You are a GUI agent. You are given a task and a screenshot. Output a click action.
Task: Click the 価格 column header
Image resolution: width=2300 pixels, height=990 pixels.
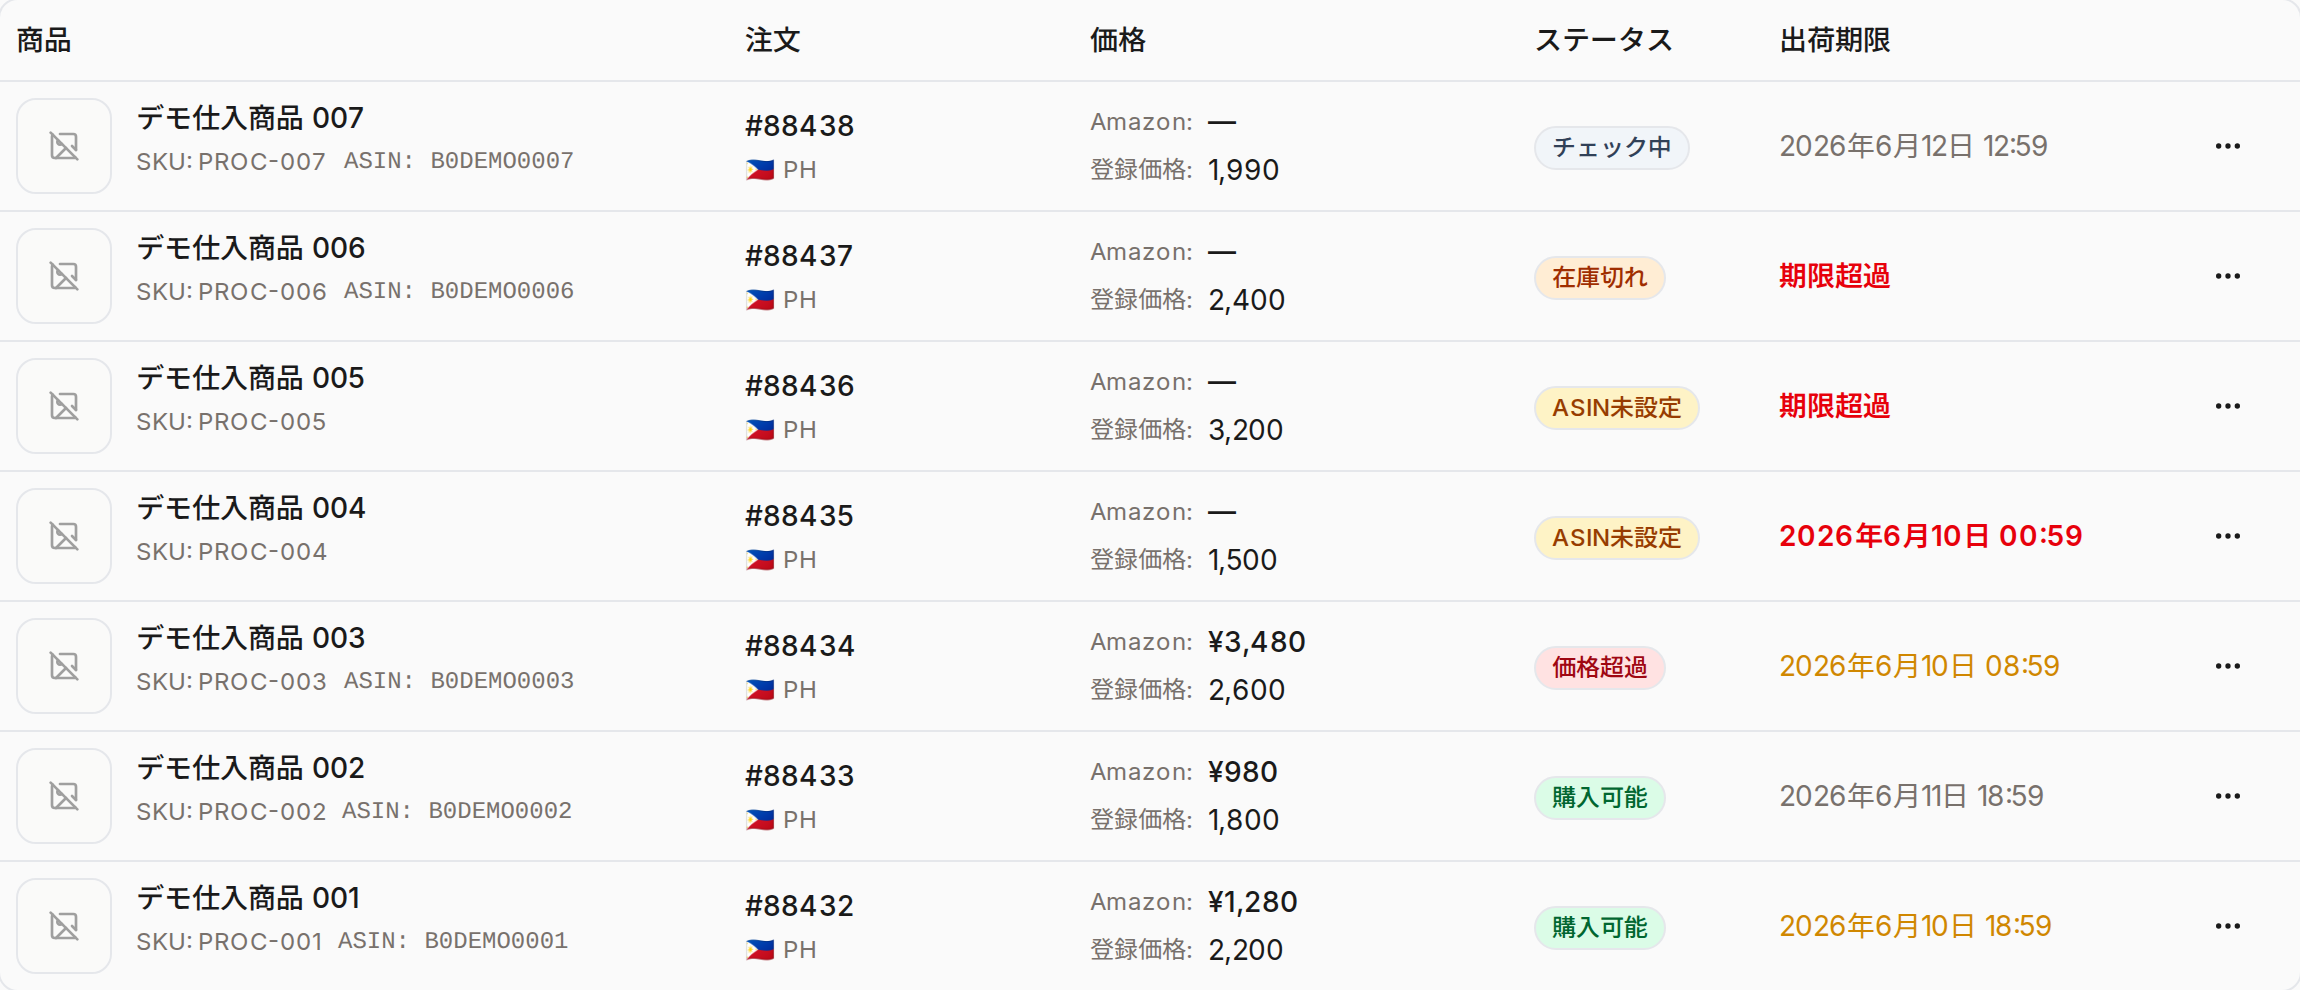pyautogui.click(x=1118, y=40)
